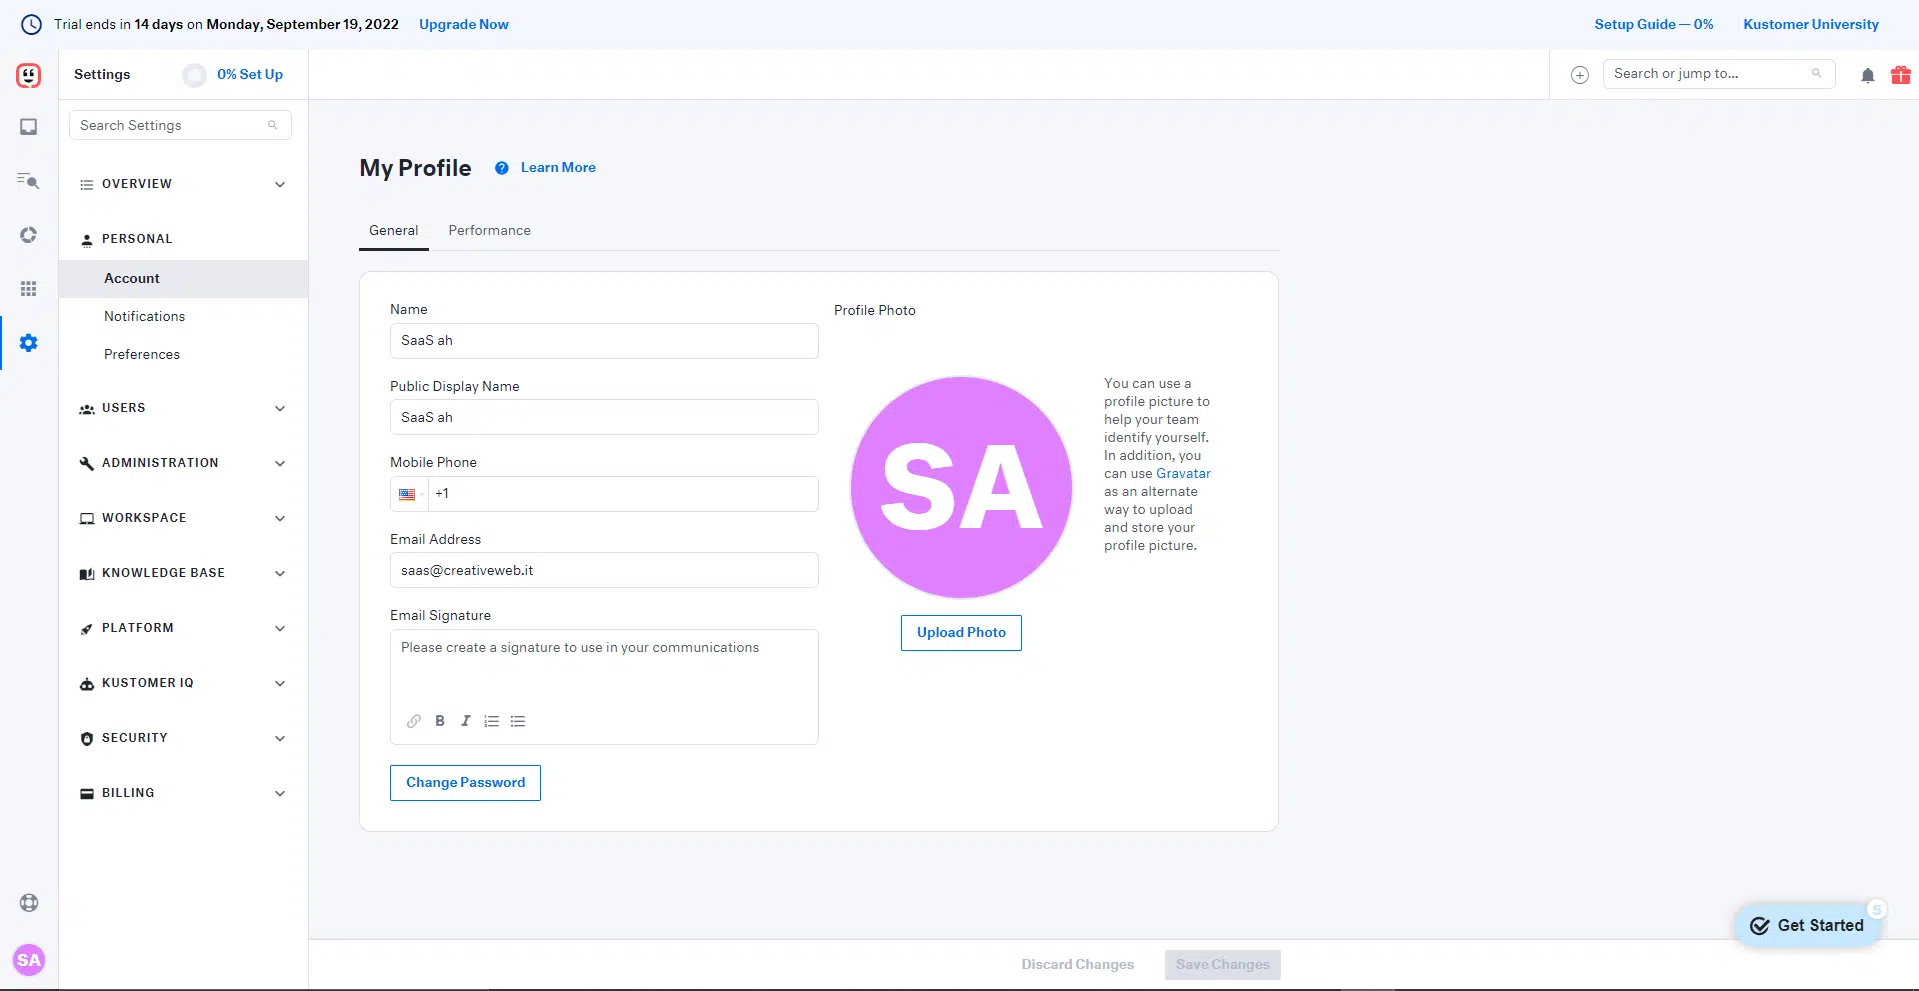Image resolution: width=1919 pixels, height=991 pixels.
Task: Click the Change Password button
Action: 465,783
